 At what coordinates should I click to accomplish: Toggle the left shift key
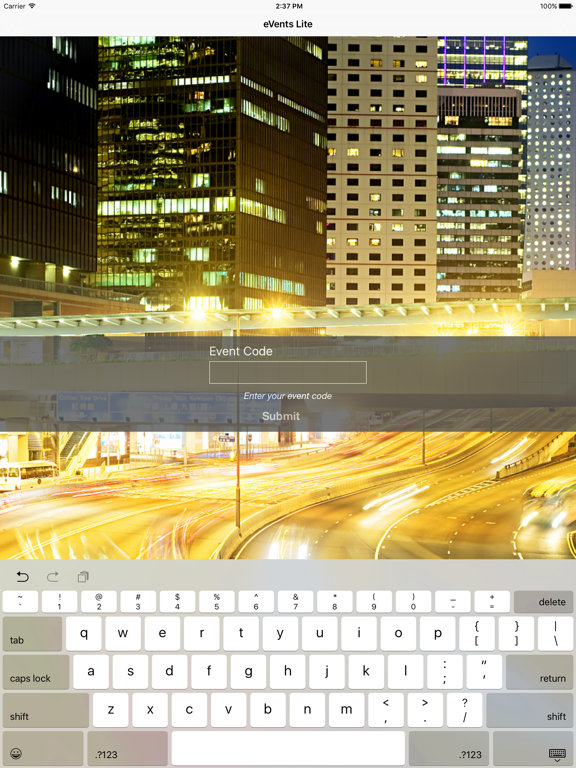pos(46,710)
